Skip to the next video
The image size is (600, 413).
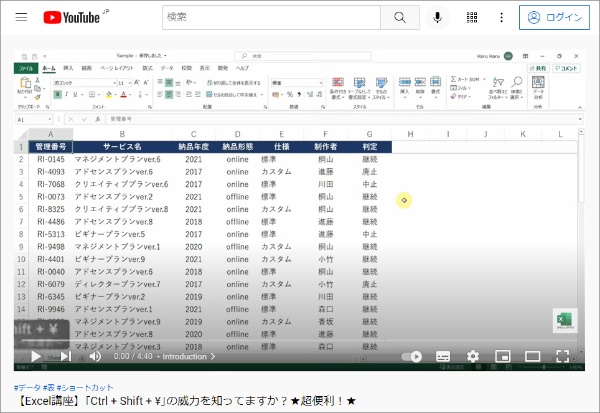(66, 356)
